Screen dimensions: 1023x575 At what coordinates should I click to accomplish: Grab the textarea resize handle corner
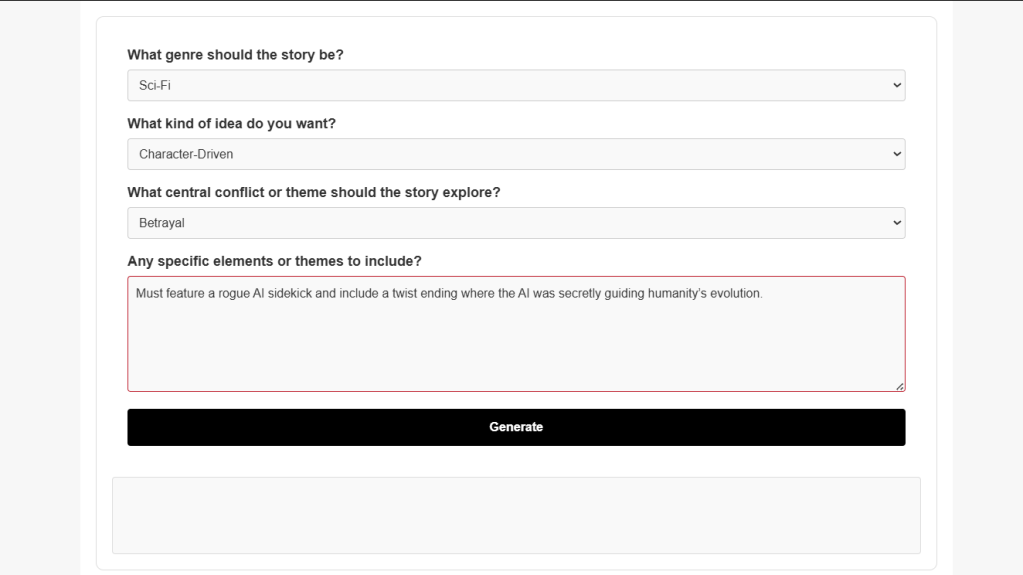pos(899,385)
